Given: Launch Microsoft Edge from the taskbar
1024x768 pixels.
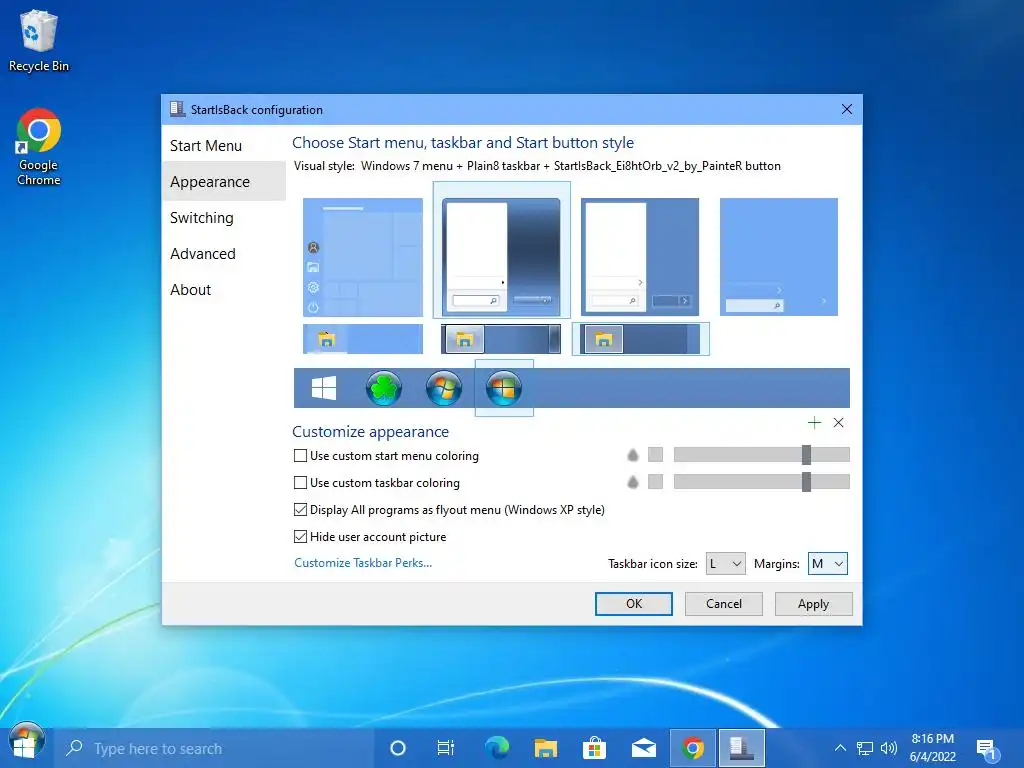Looking at the screenshot, I should 497,748.
